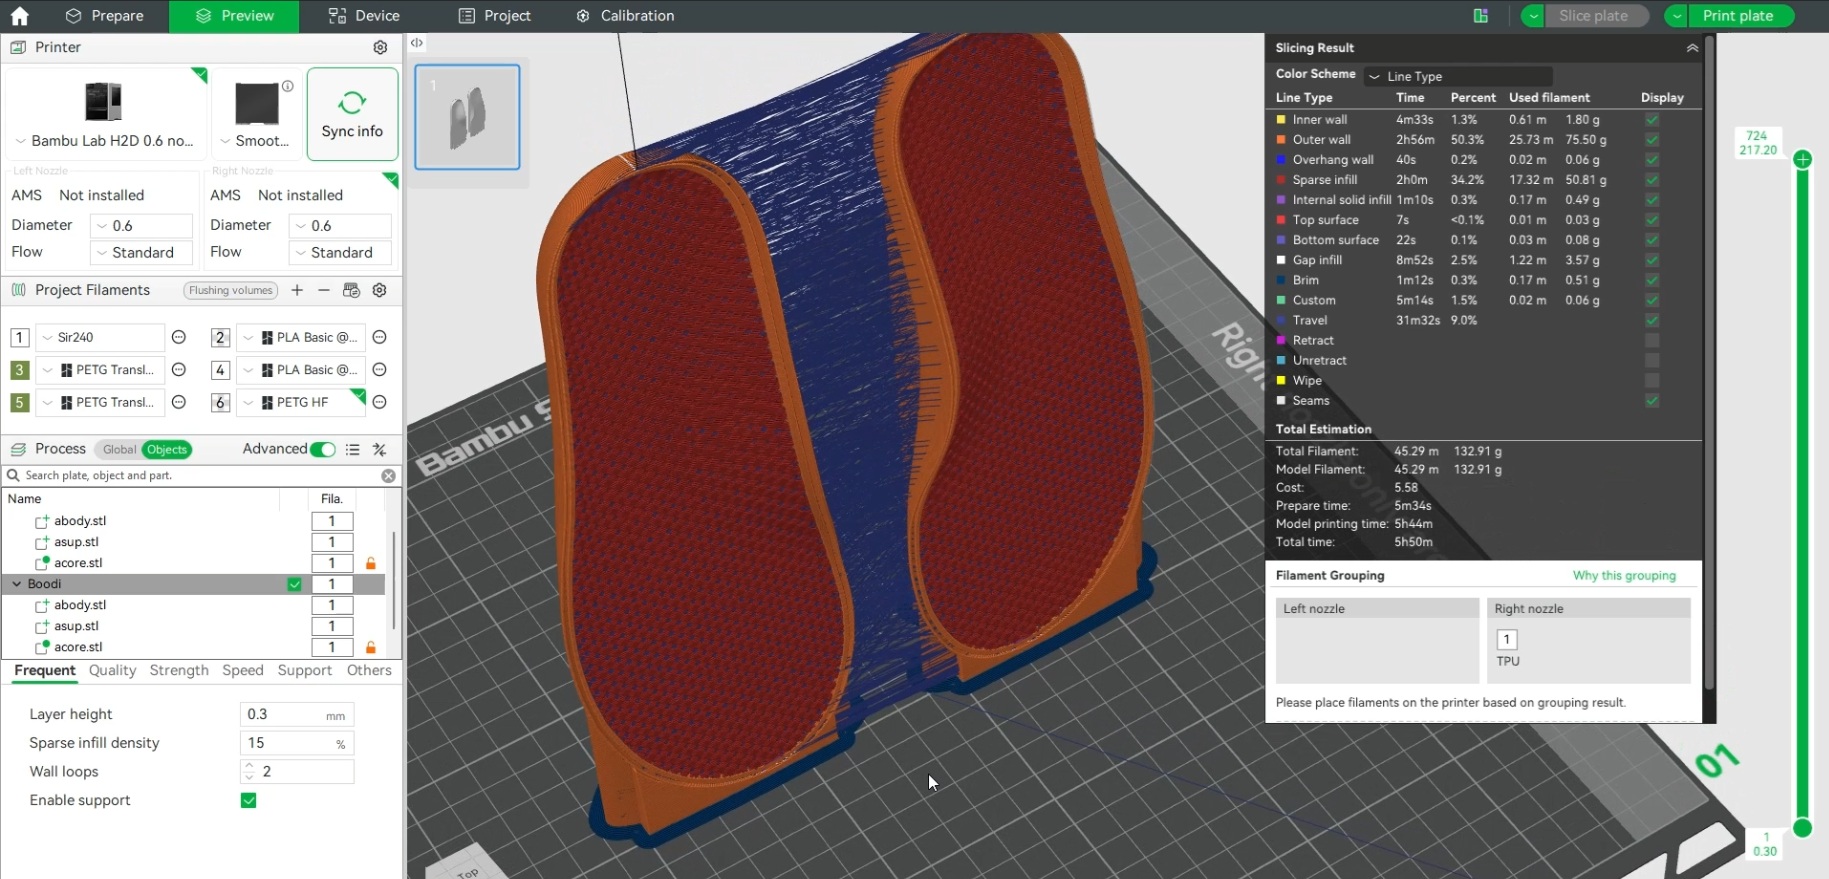Click the Print plate button

point(1737,16)
